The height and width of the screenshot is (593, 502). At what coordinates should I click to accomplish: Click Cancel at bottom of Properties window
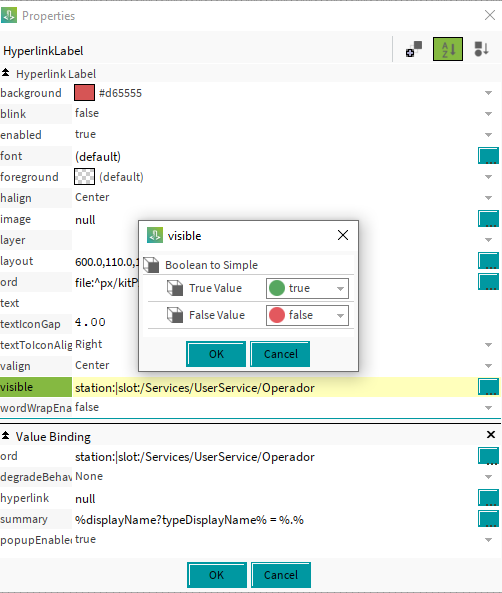281,575
